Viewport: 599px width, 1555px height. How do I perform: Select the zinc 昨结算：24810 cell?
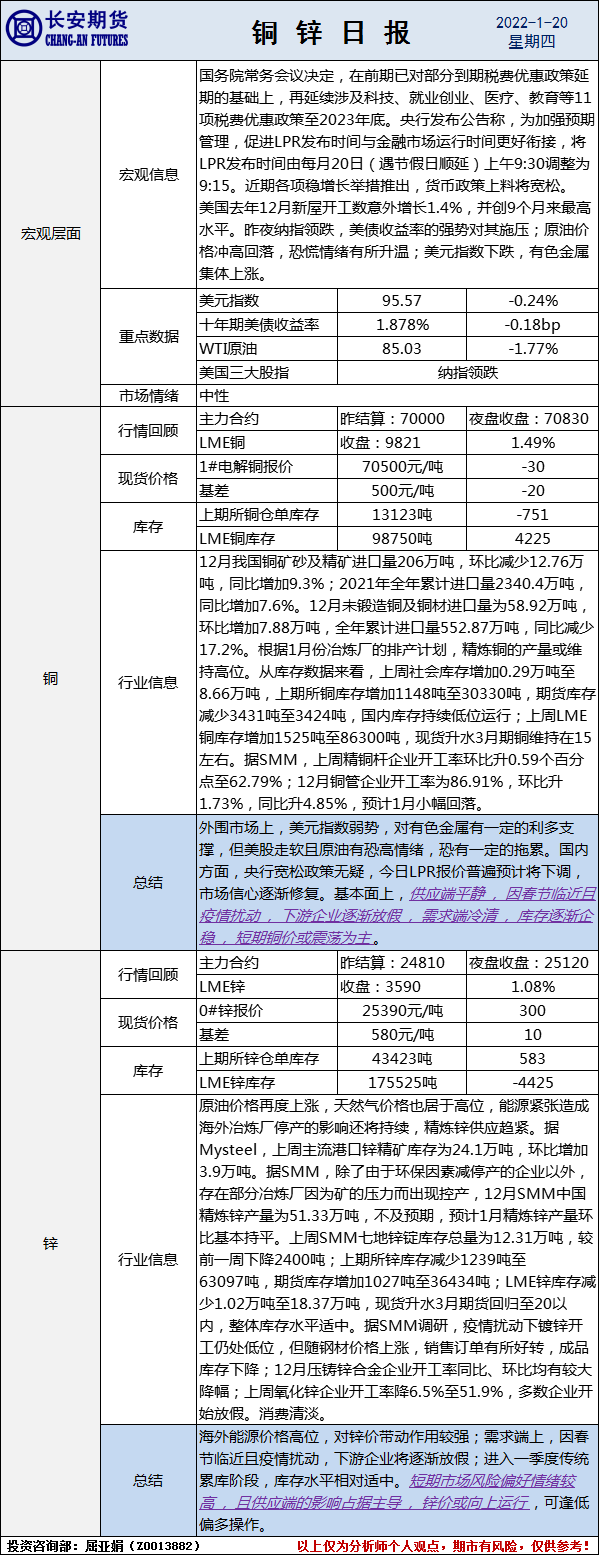pyautogui.click(x=401, y=963)
